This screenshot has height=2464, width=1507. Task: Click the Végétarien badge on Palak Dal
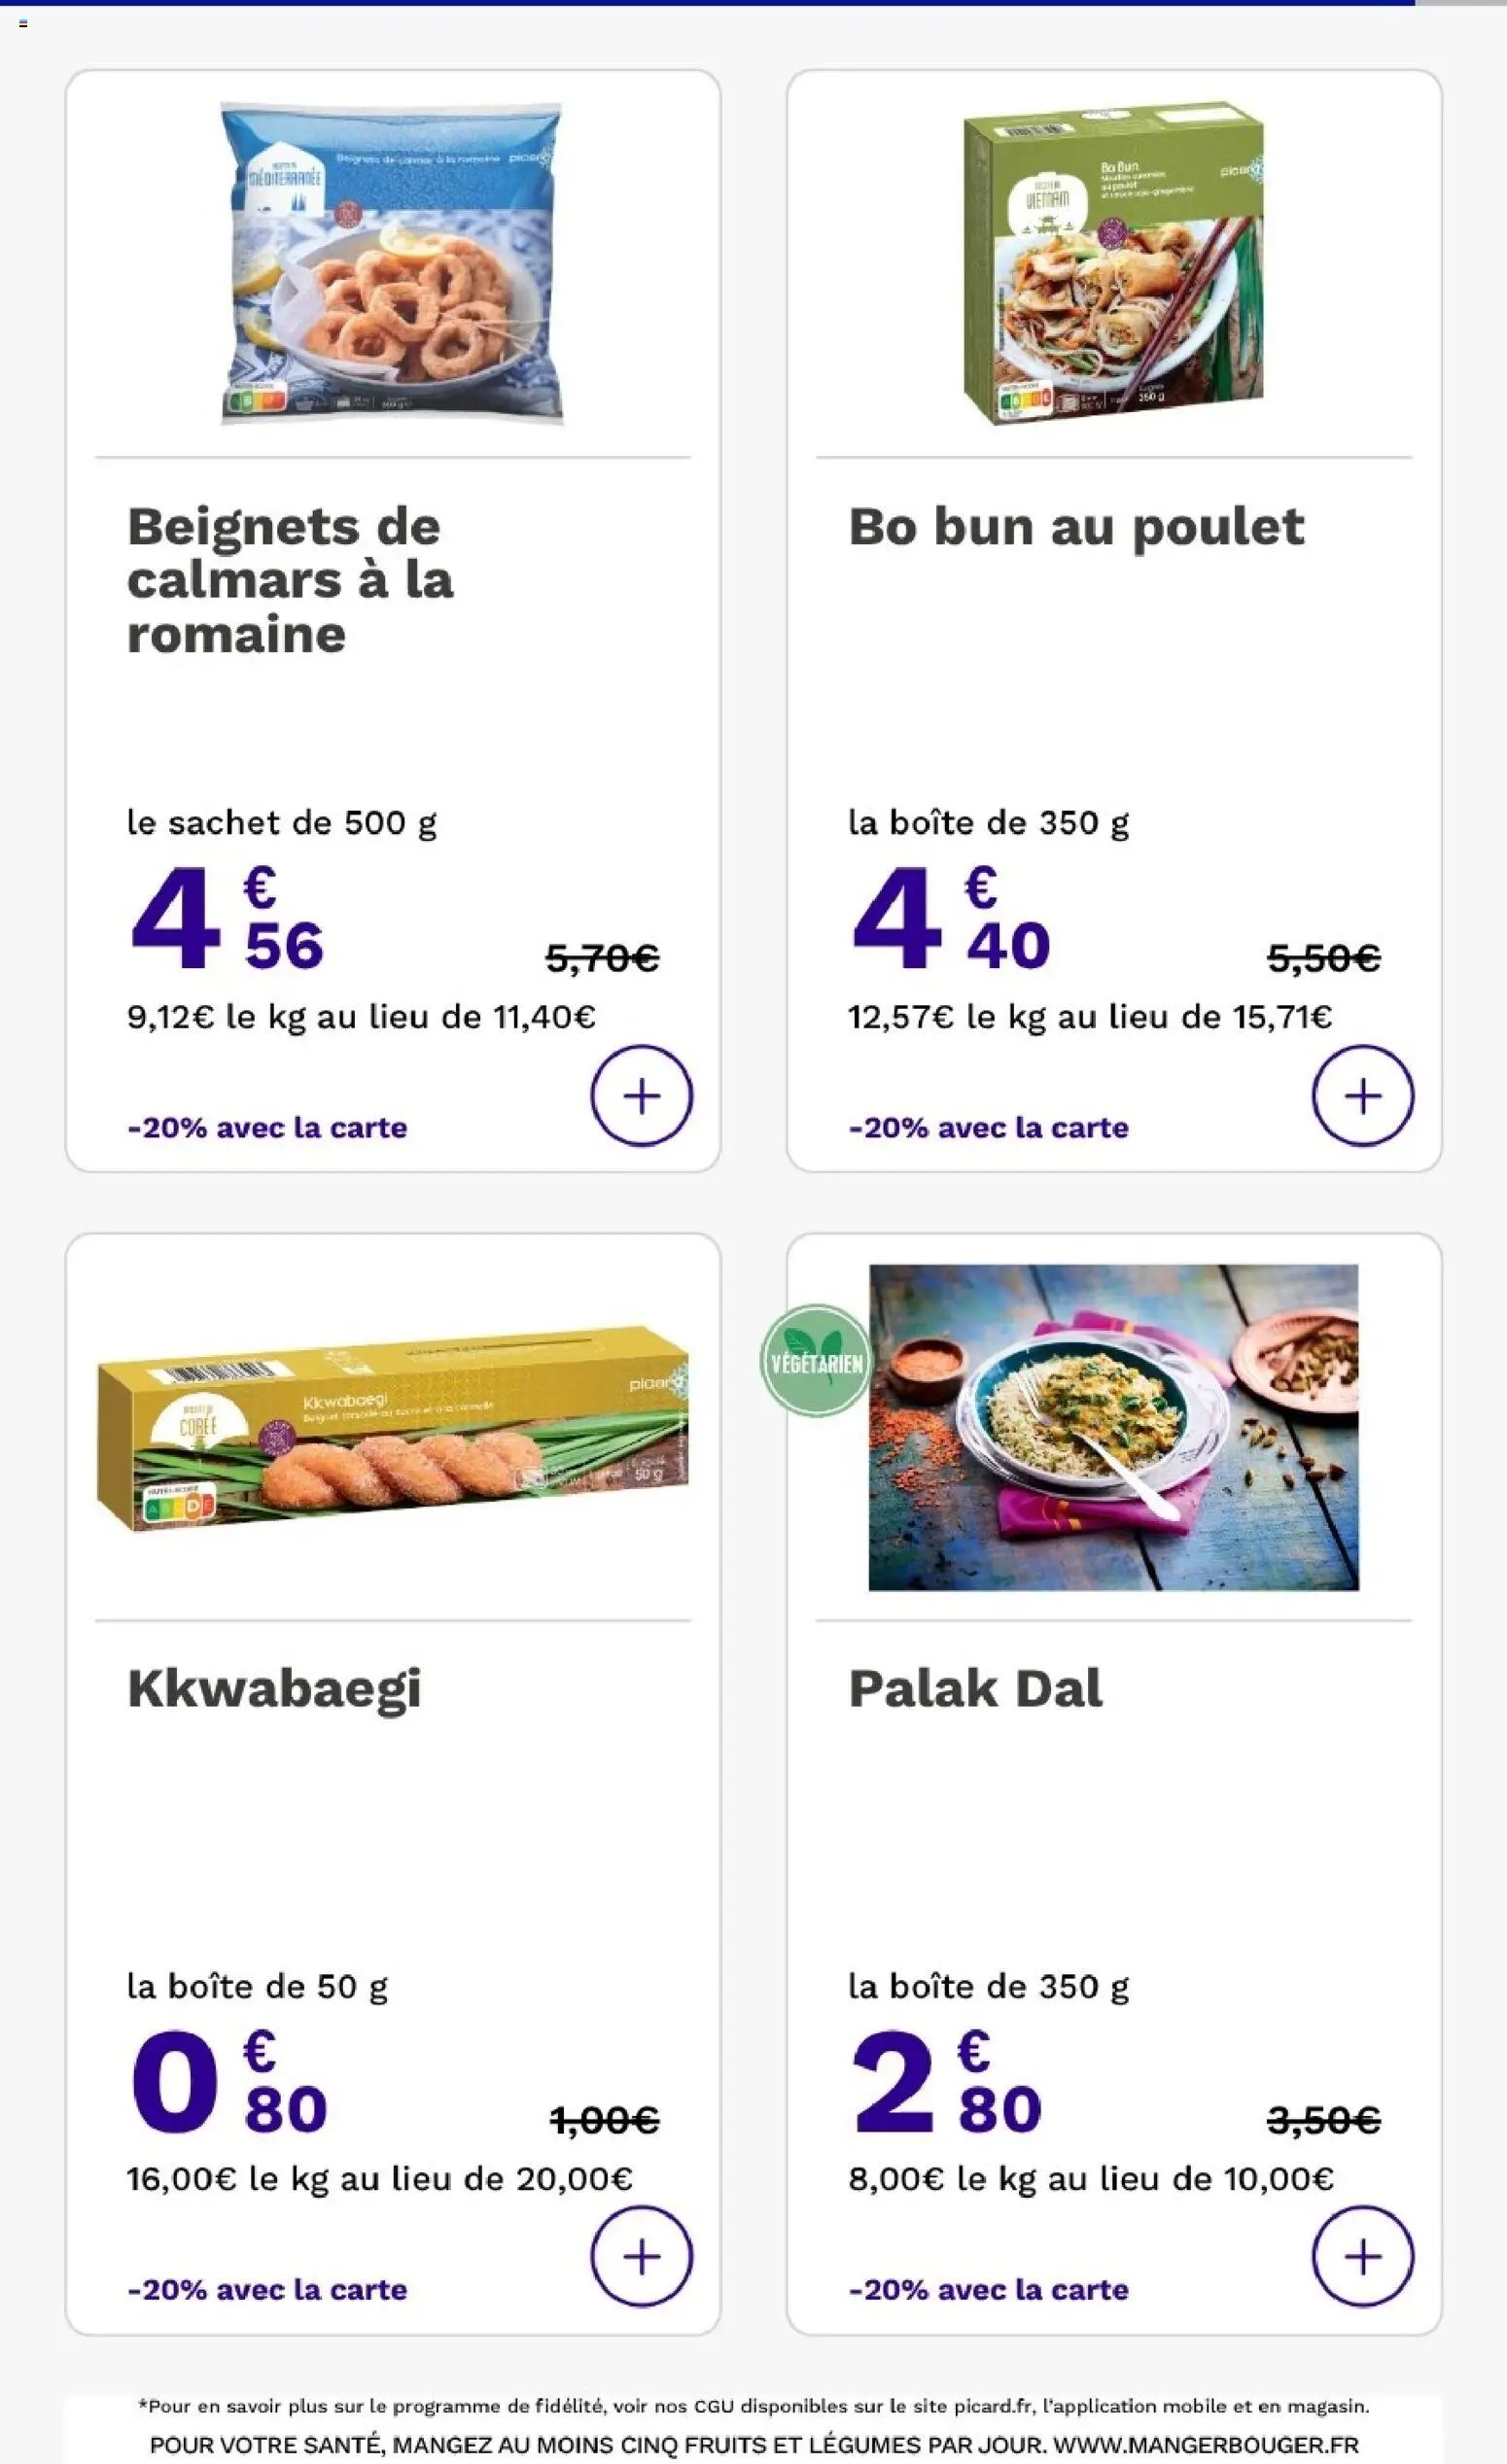click(x=816, y=1361)
